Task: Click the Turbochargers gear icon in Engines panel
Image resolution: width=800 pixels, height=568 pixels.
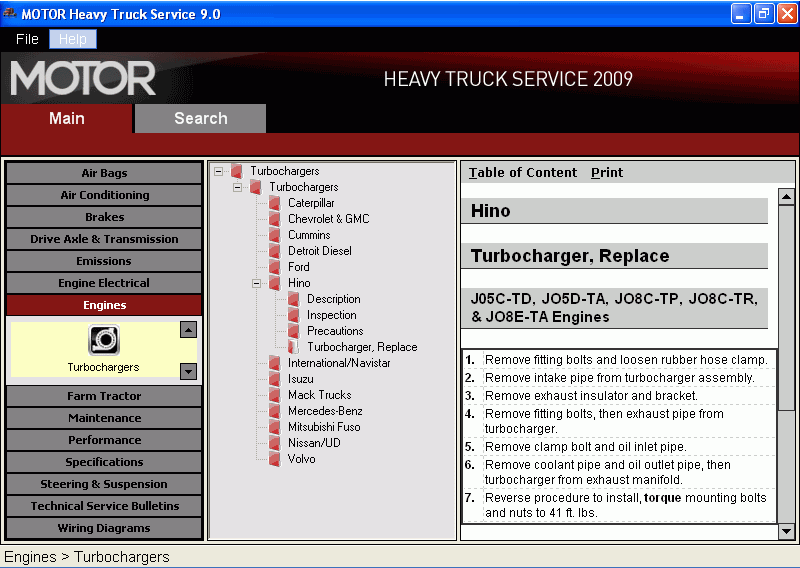Action: click(x=104, y=340)
